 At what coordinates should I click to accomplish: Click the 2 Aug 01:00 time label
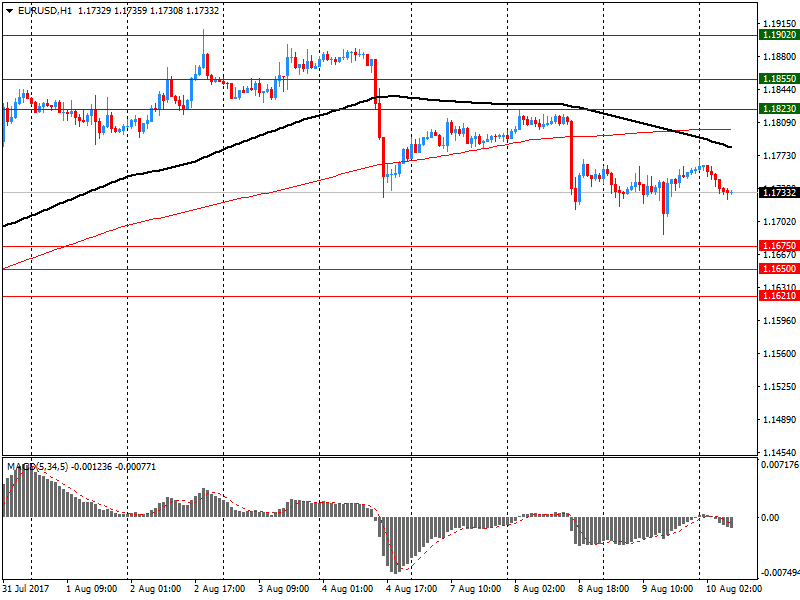(x=155, y=589)
